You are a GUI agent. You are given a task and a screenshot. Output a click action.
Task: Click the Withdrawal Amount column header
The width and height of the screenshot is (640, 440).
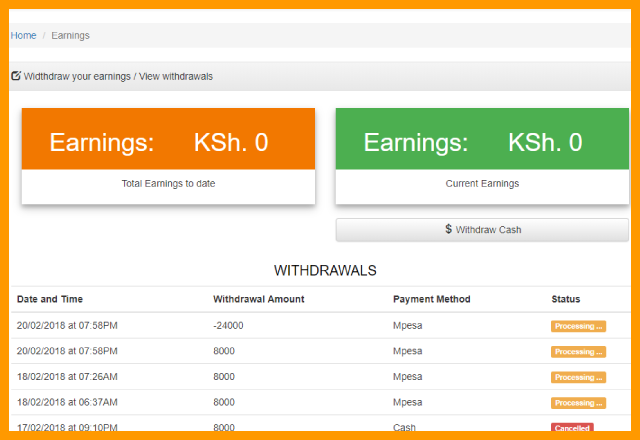[x=258, y=299]
